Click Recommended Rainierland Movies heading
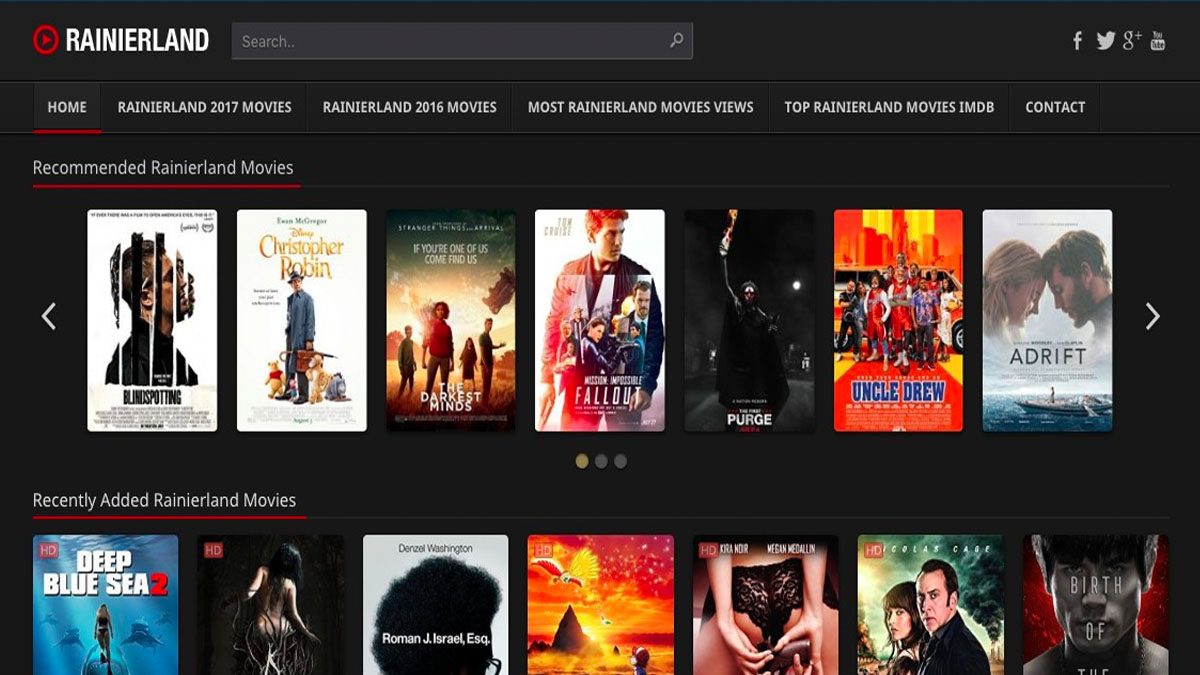 pos(163,167)
